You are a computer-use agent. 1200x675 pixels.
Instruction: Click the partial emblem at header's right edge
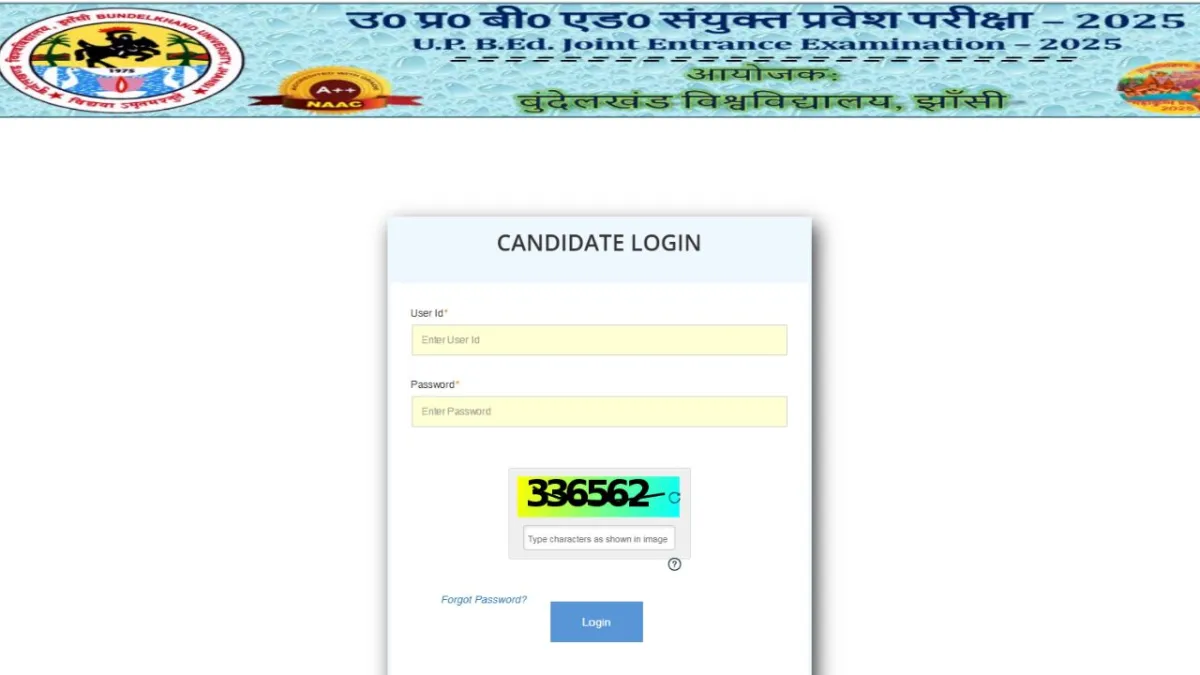click(x=1159, y=87)
